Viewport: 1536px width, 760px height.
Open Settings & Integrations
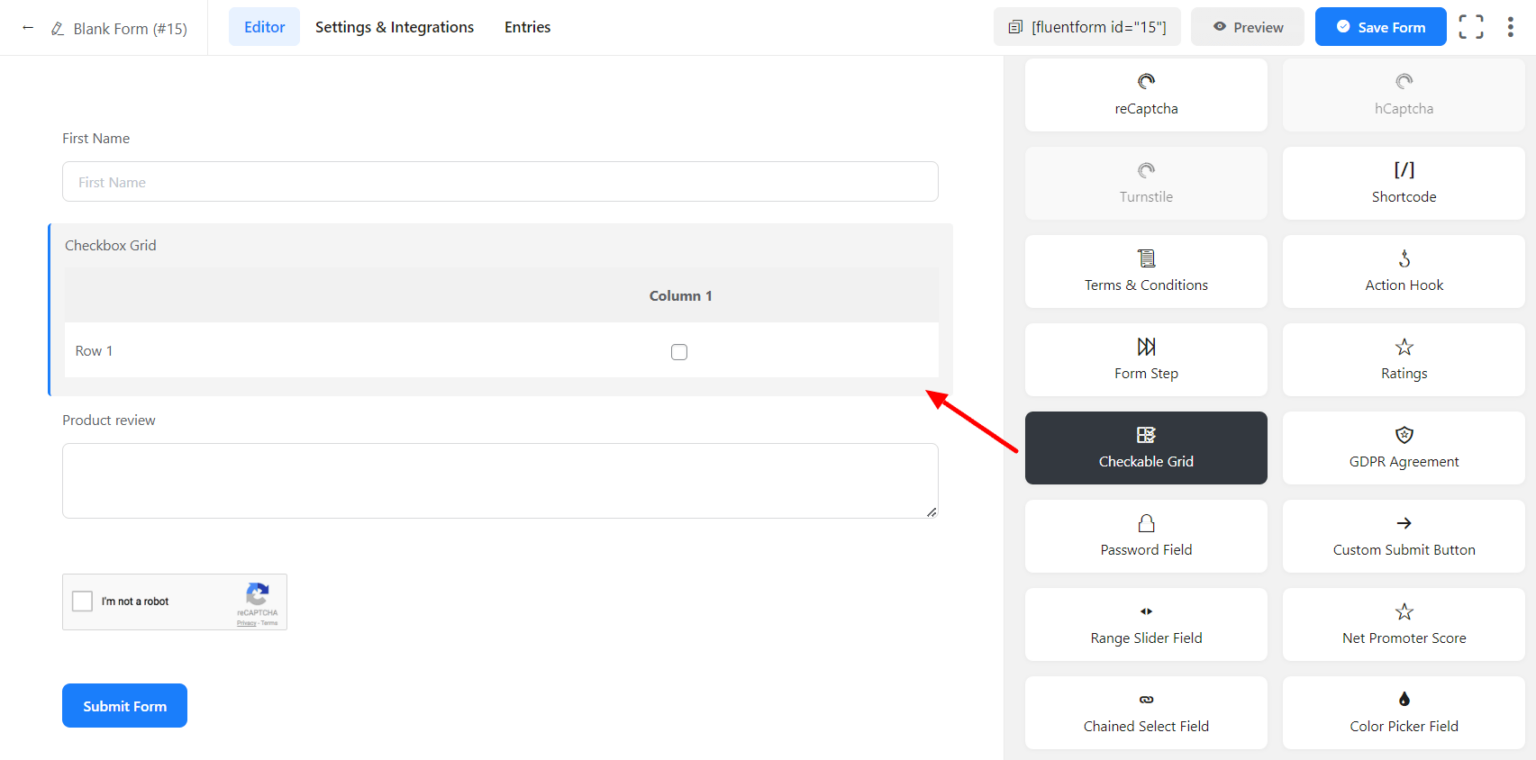click(394, 27)
